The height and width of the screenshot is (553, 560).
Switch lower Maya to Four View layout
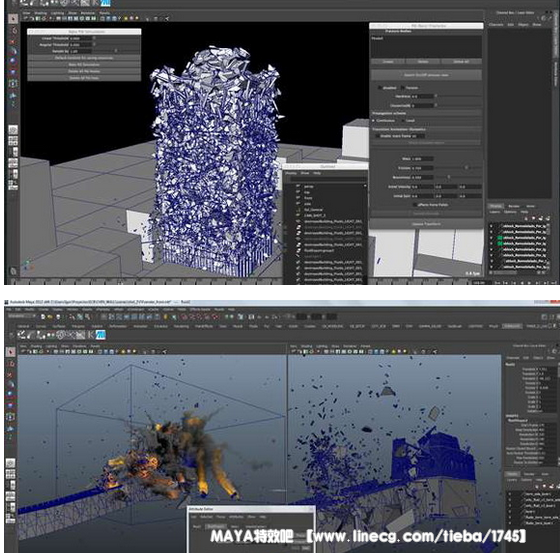coord(11,474)
